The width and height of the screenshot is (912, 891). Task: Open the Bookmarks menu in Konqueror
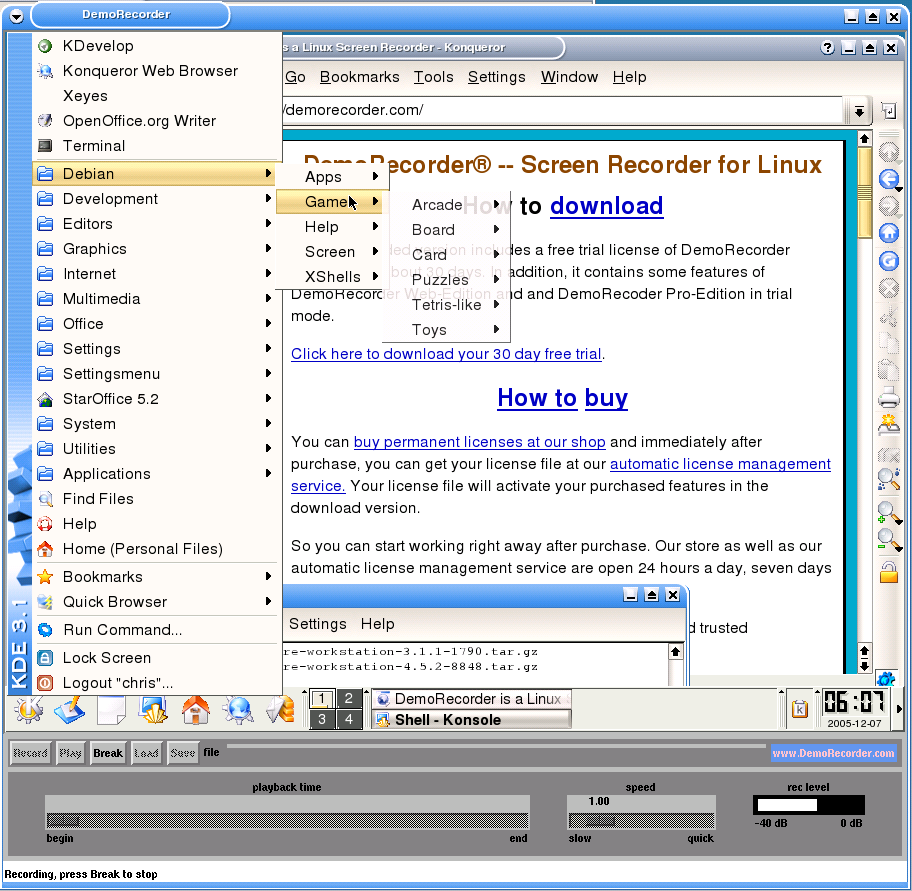click(359, 77)
